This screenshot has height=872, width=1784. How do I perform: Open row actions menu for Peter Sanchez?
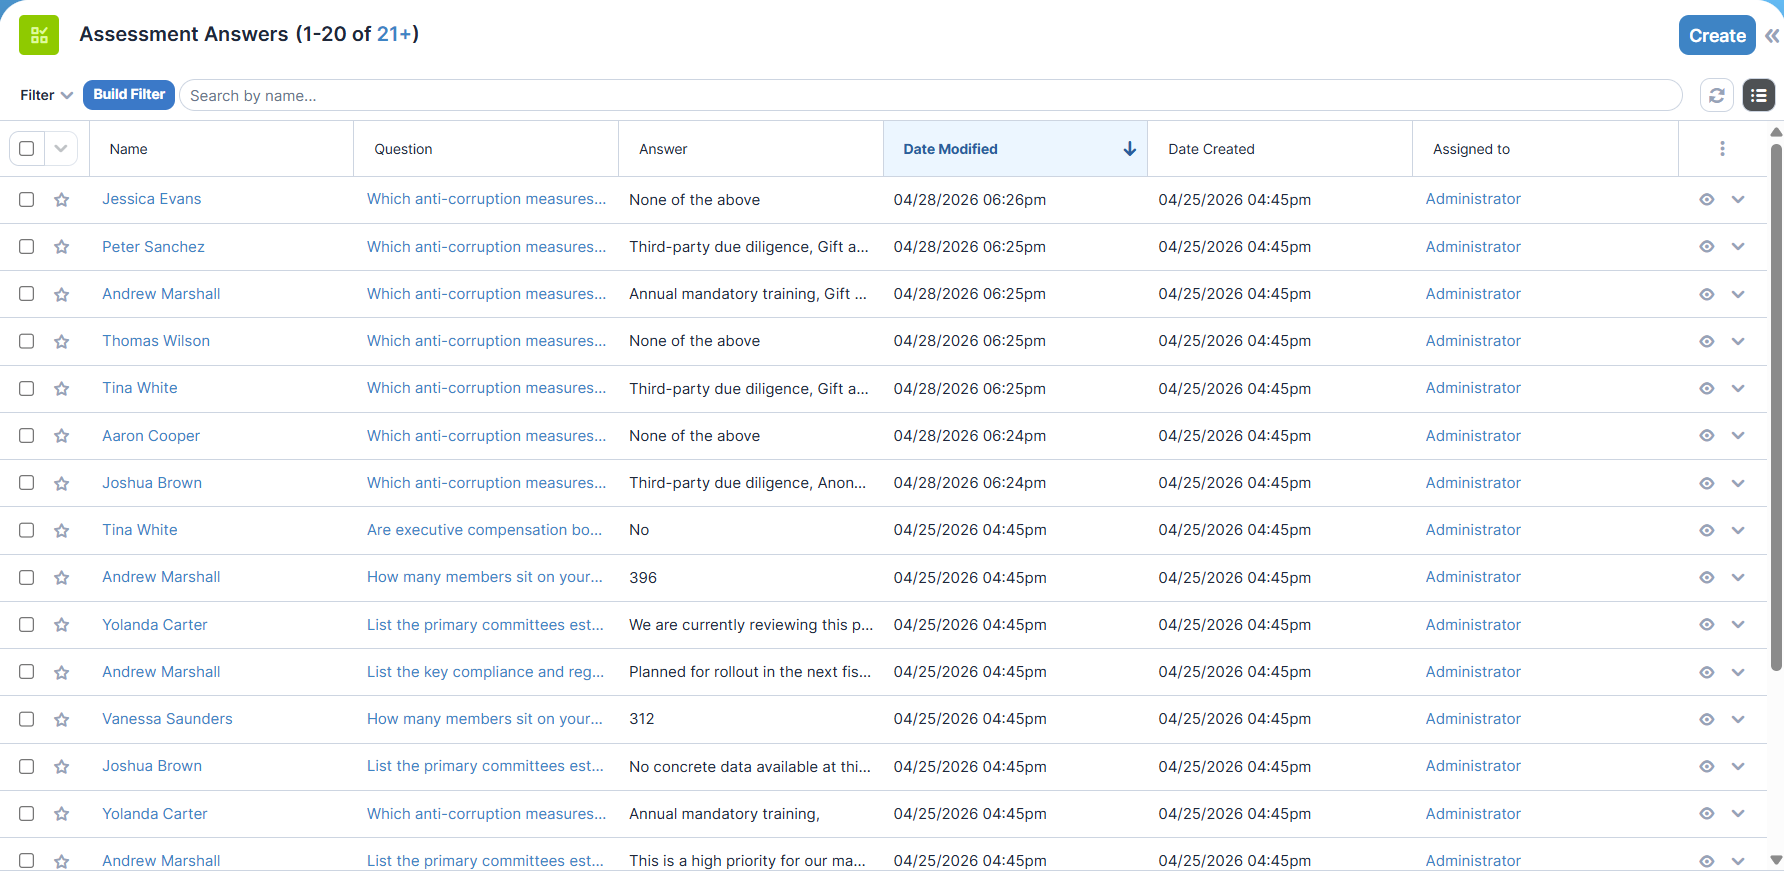1739,247
